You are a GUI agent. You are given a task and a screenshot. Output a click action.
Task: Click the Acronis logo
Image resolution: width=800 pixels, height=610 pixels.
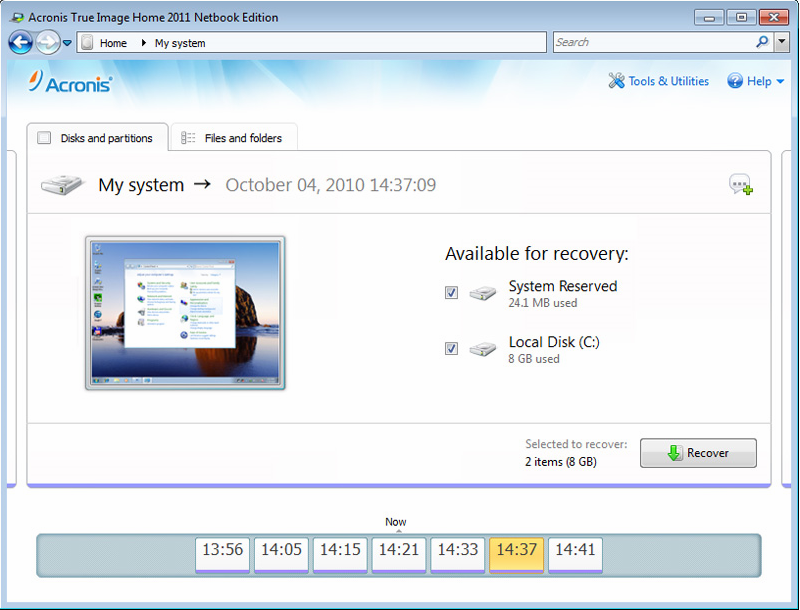[x=70, y=82]
